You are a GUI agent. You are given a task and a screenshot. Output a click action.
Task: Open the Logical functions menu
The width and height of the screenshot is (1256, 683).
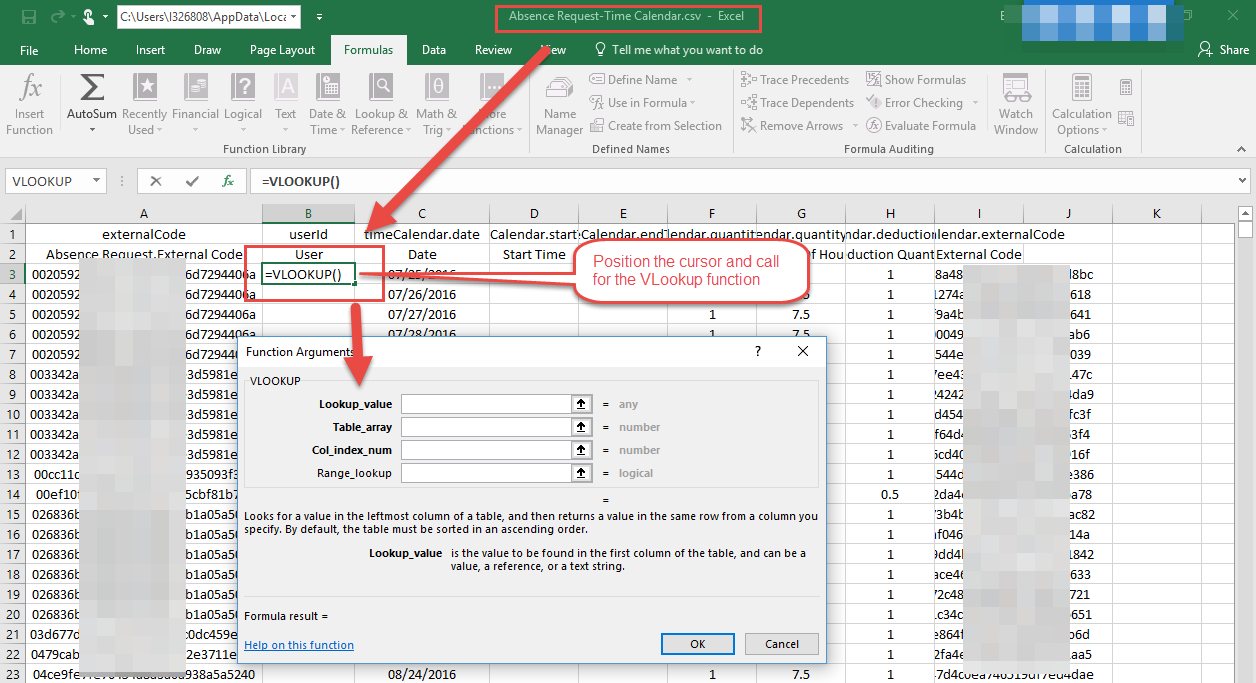(x=243, y=105)
